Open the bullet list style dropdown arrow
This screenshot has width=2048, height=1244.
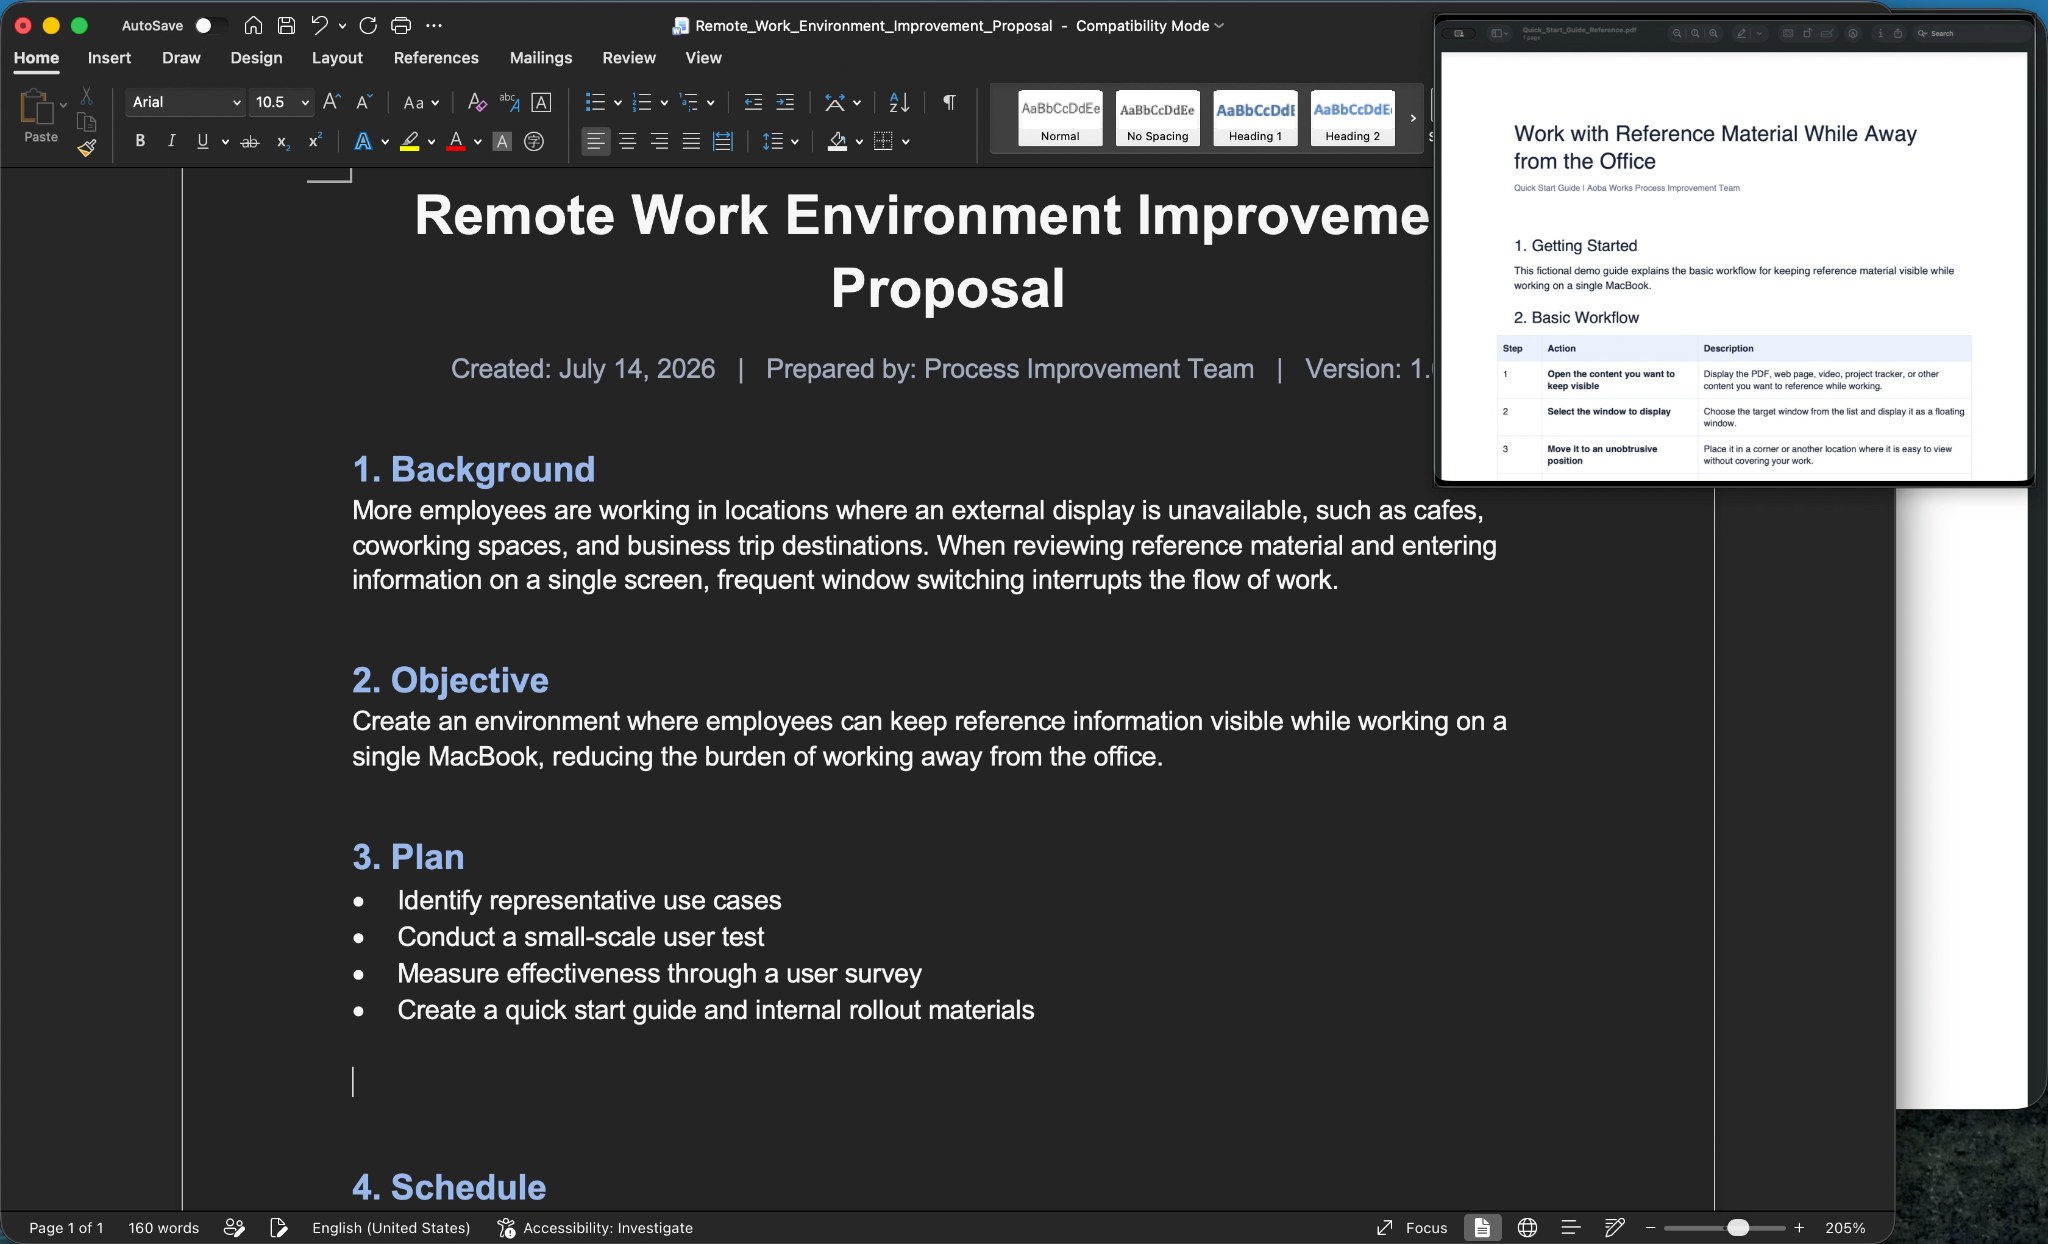tap(618, 102)
